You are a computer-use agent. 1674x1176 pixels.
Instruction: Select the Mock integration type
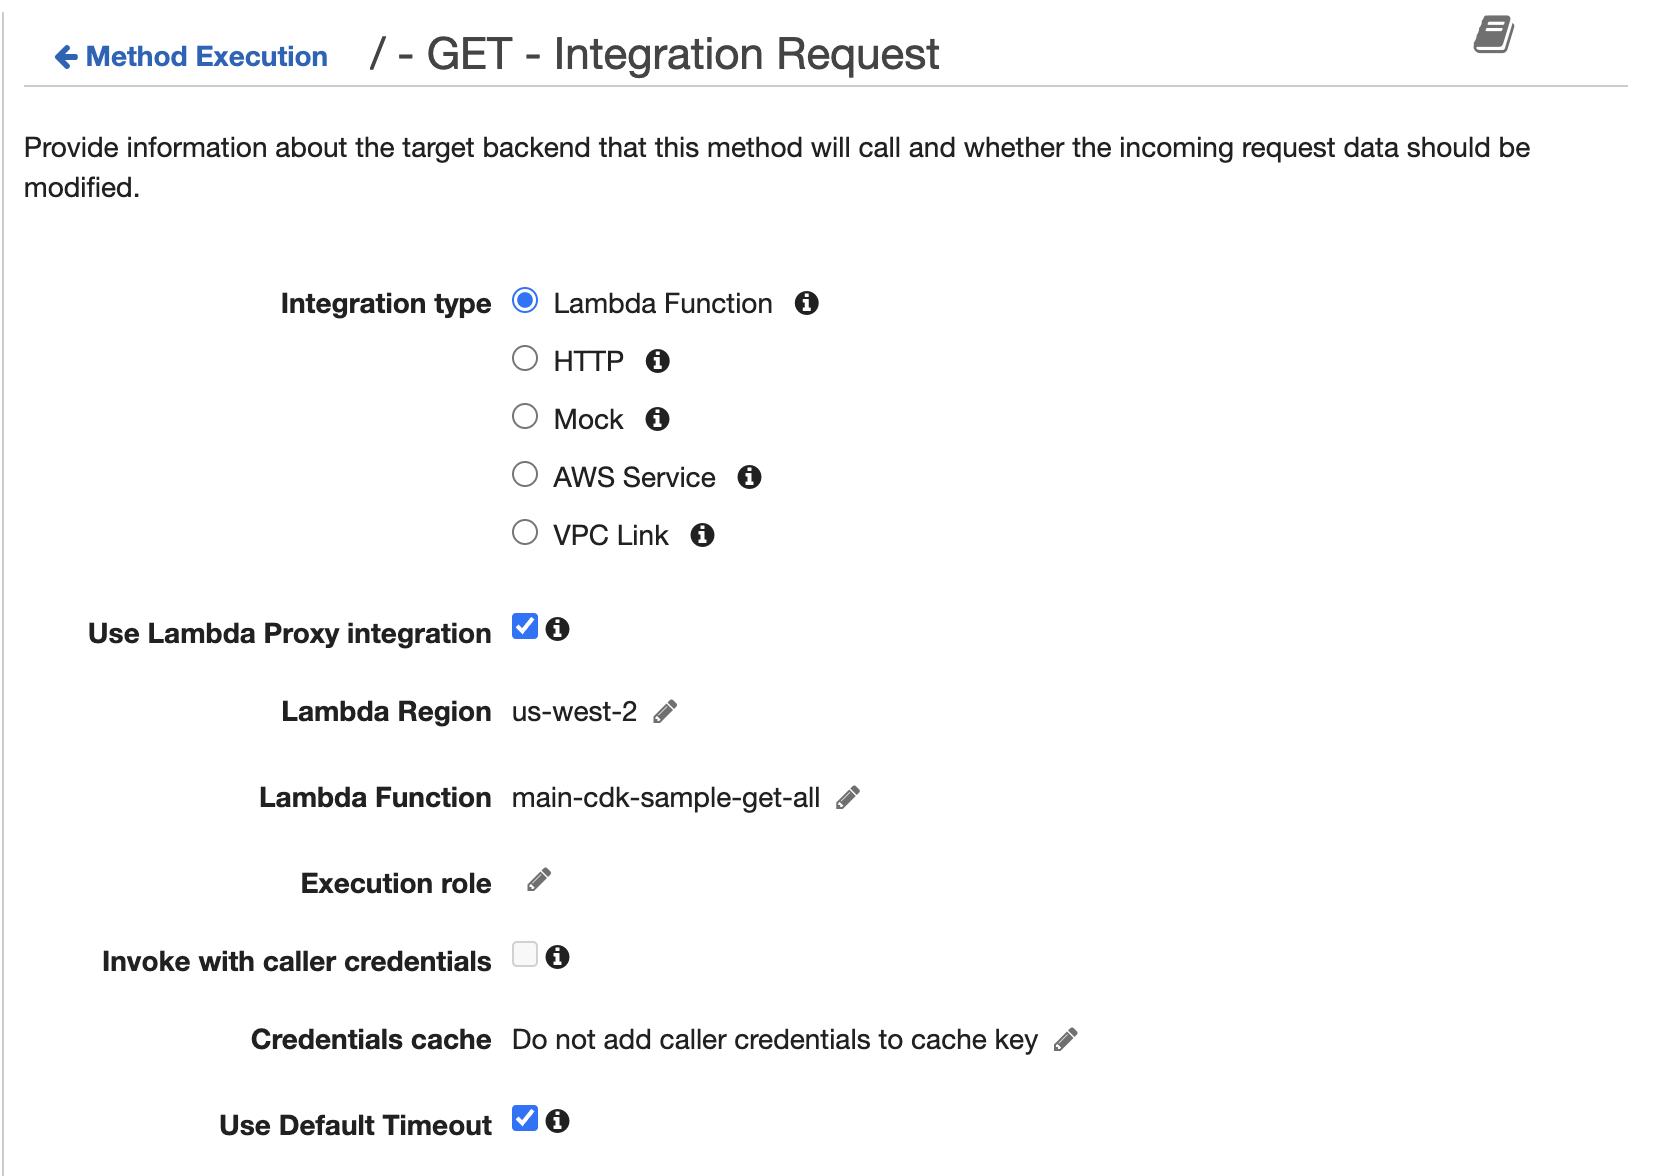tap(524, 416)
